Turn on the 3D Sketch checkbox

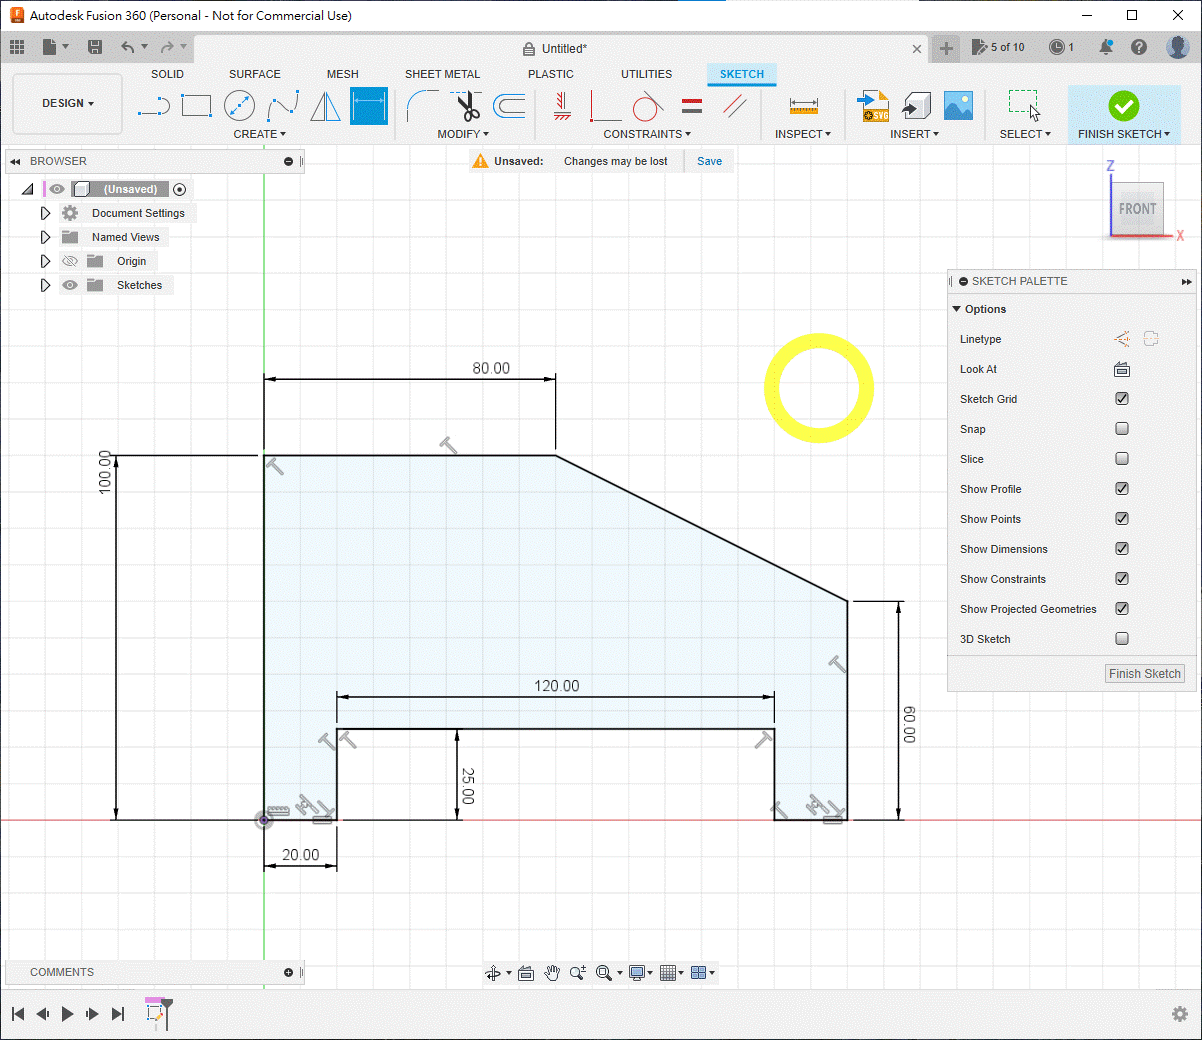1122,639
